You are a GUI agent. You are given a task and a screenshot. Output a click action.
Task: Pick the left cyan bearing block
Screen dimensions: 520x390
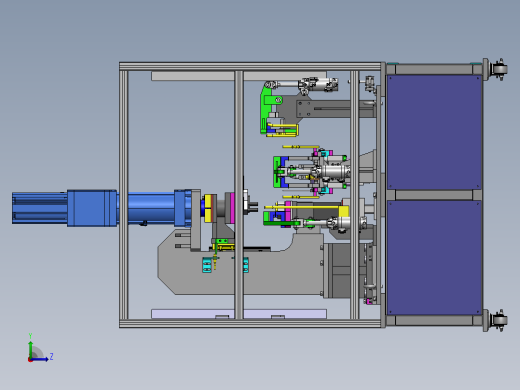(207, 265)
